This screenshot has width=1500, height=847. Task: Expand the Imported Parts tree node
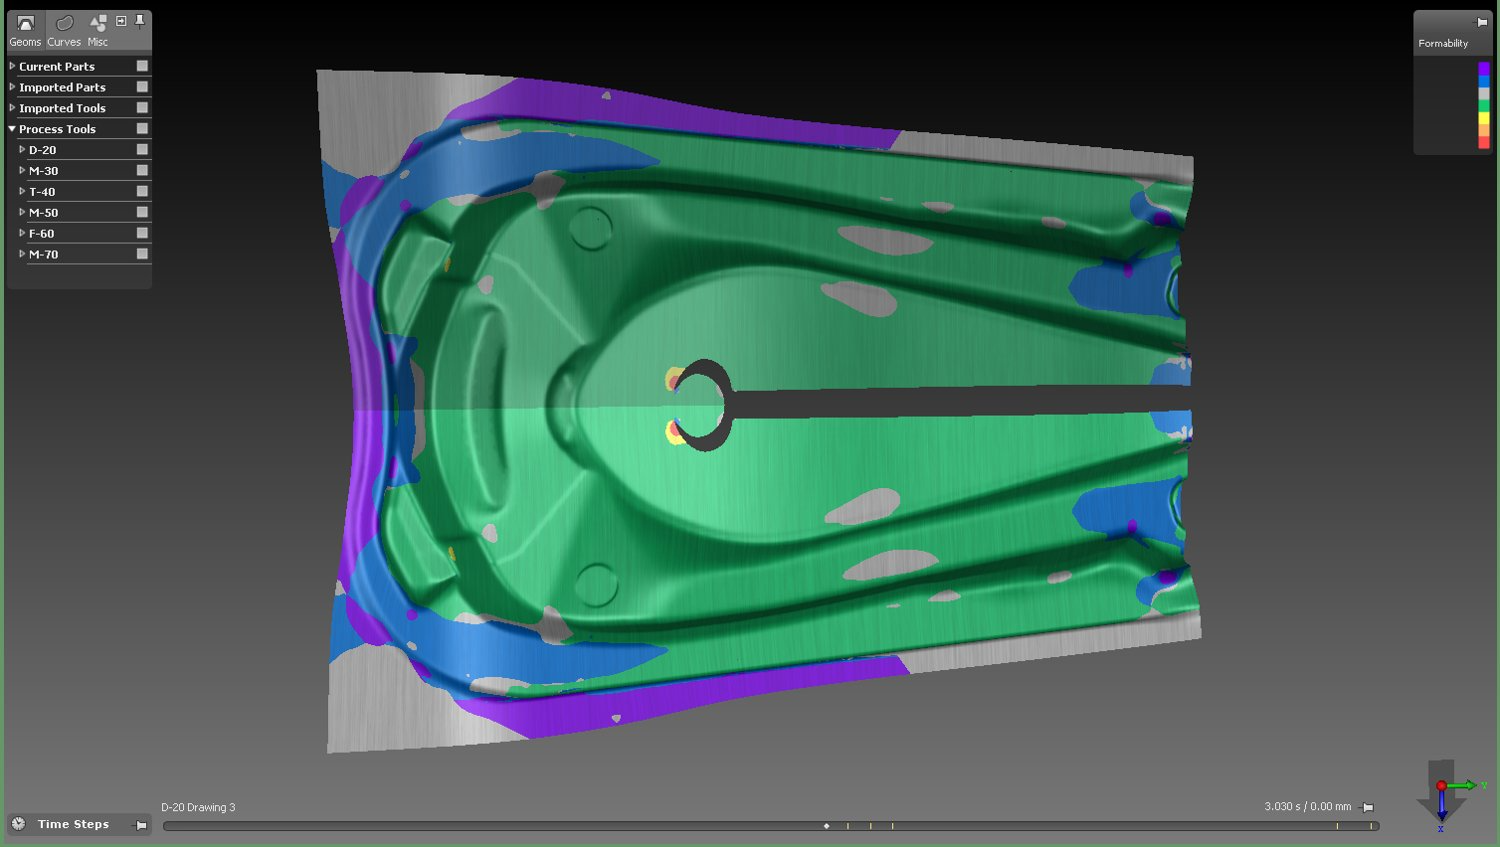point(12,87)
